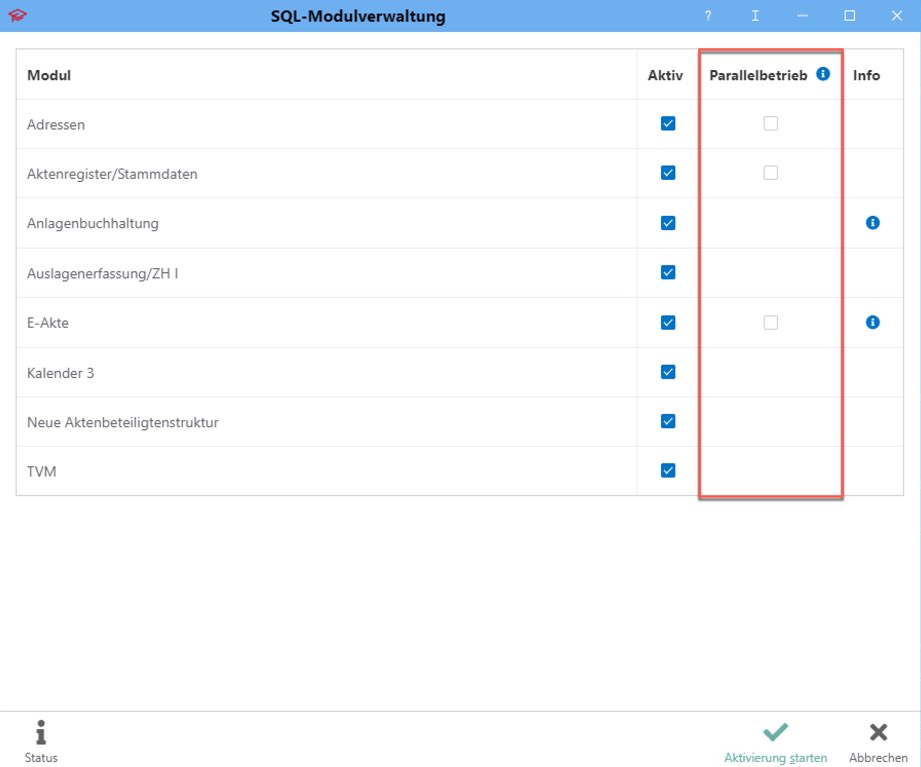Maximize the SQL-Modulverwaltung window

tap(849, 16)
